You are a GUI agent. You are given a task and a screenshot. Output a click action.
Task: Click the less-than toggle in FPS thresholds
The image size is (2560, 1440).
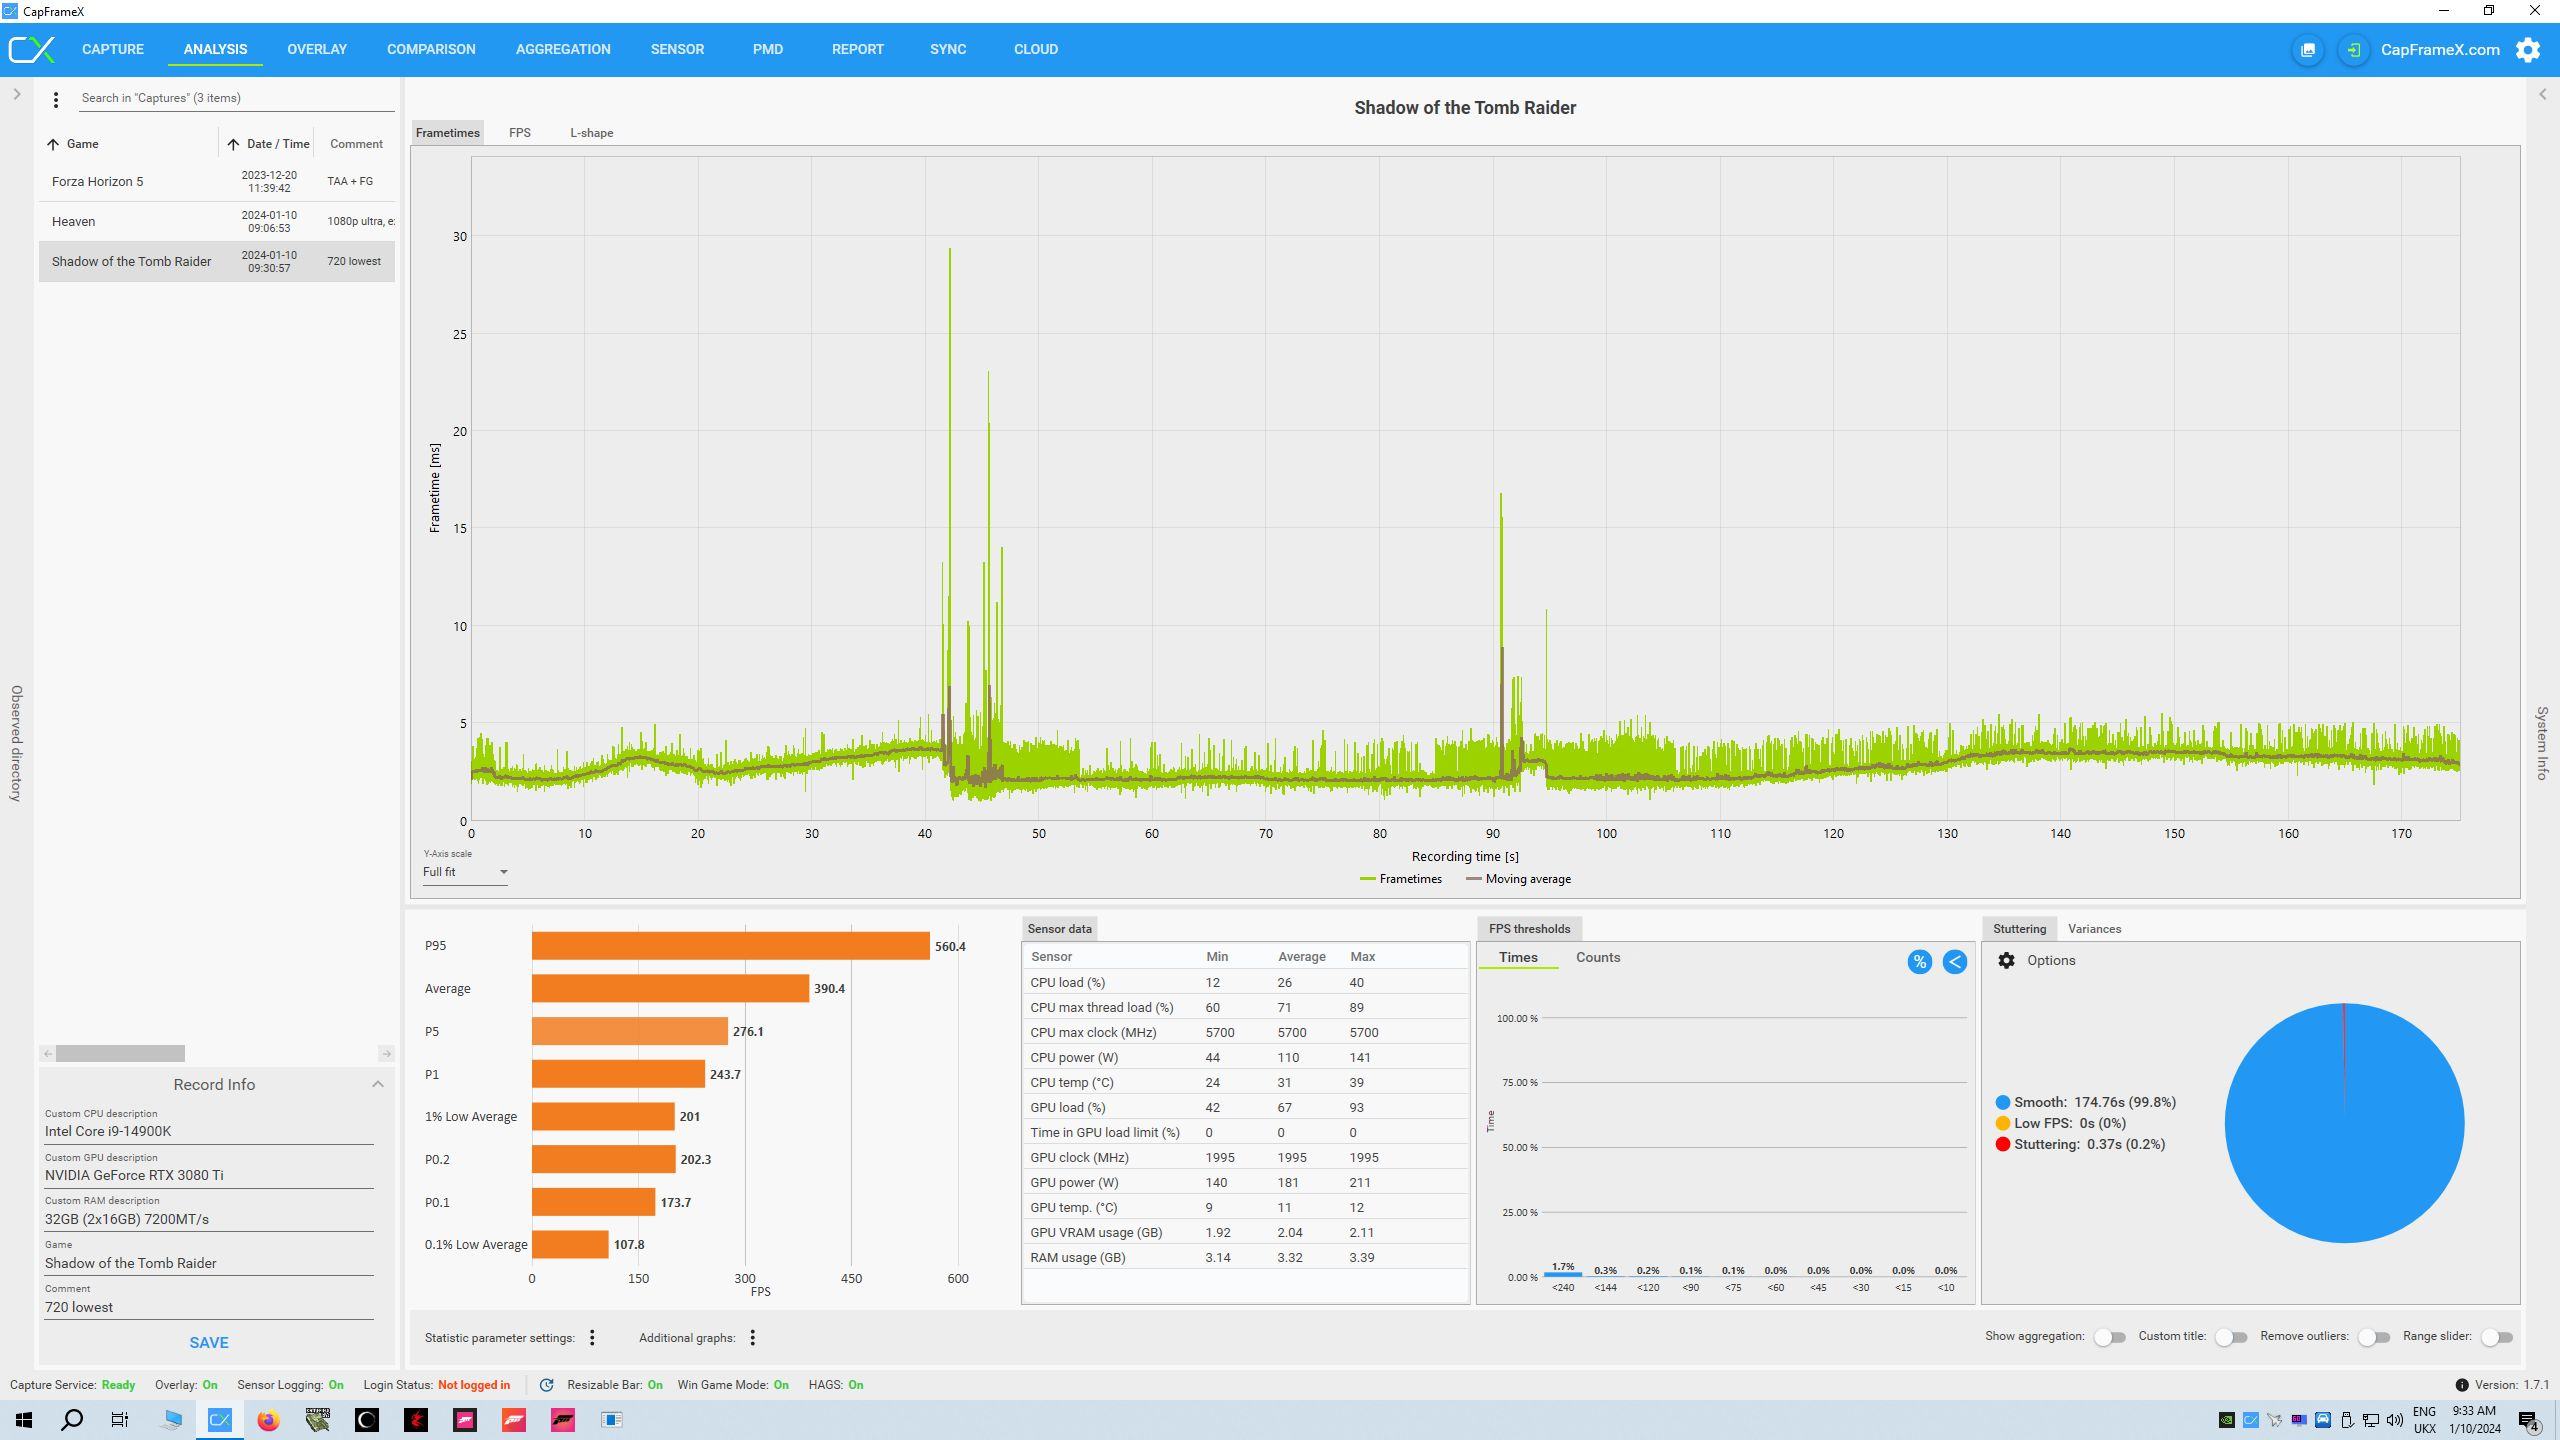pos(1954,962)
